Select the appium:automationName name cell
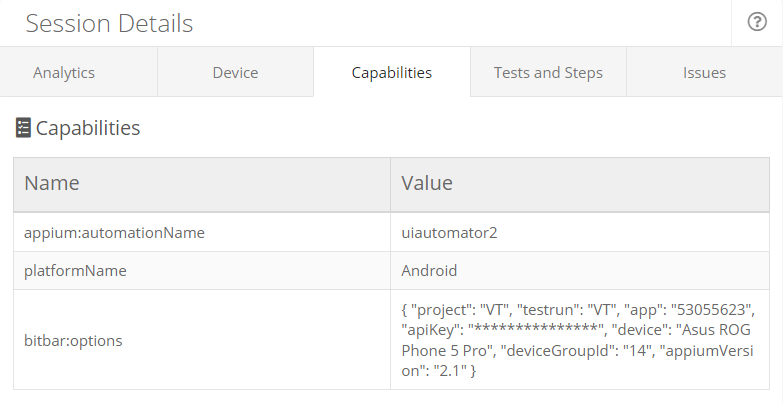This screenshot has height=404, width=783. (x=114, y=232)
